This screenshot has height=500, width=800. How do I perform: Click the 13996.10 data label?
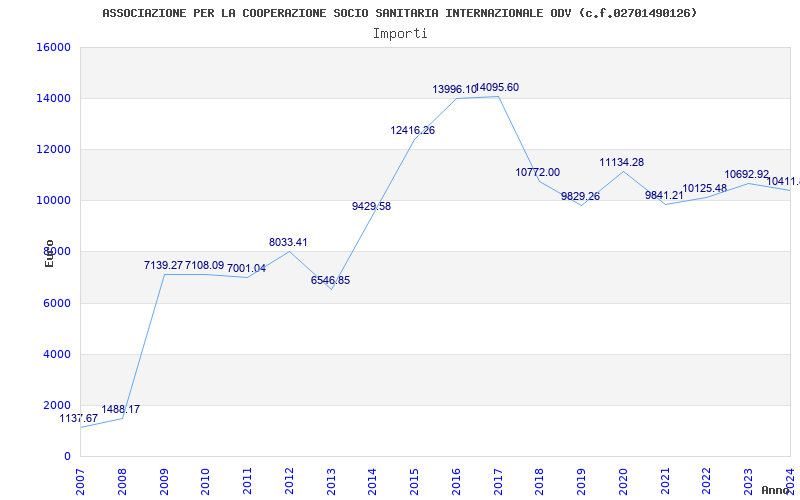point(454,90)
